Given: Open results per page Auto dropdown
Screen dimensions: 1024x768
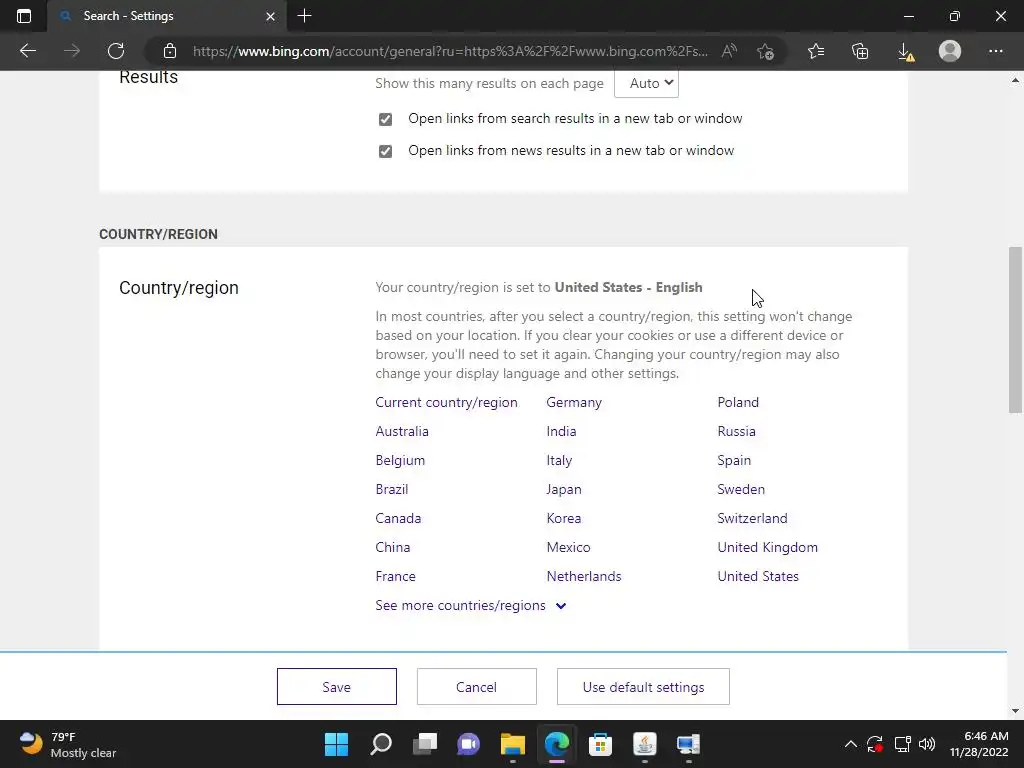Looking at the screenshot, I should [646, 83].
